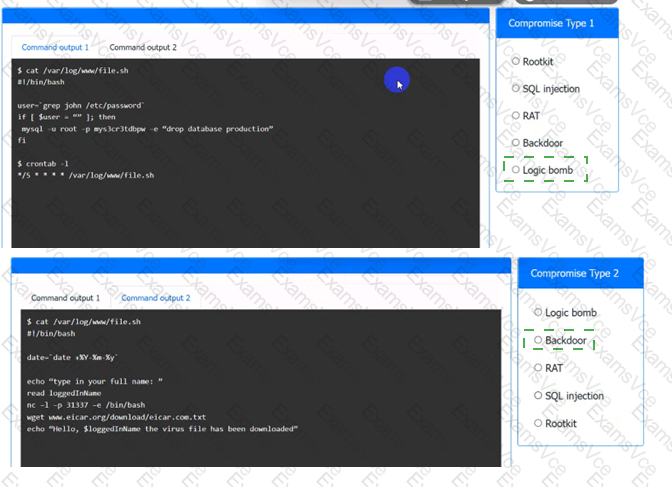
Task: Pick Backdoor option in Compromise Type 1
Action: (x=516, y=142)
